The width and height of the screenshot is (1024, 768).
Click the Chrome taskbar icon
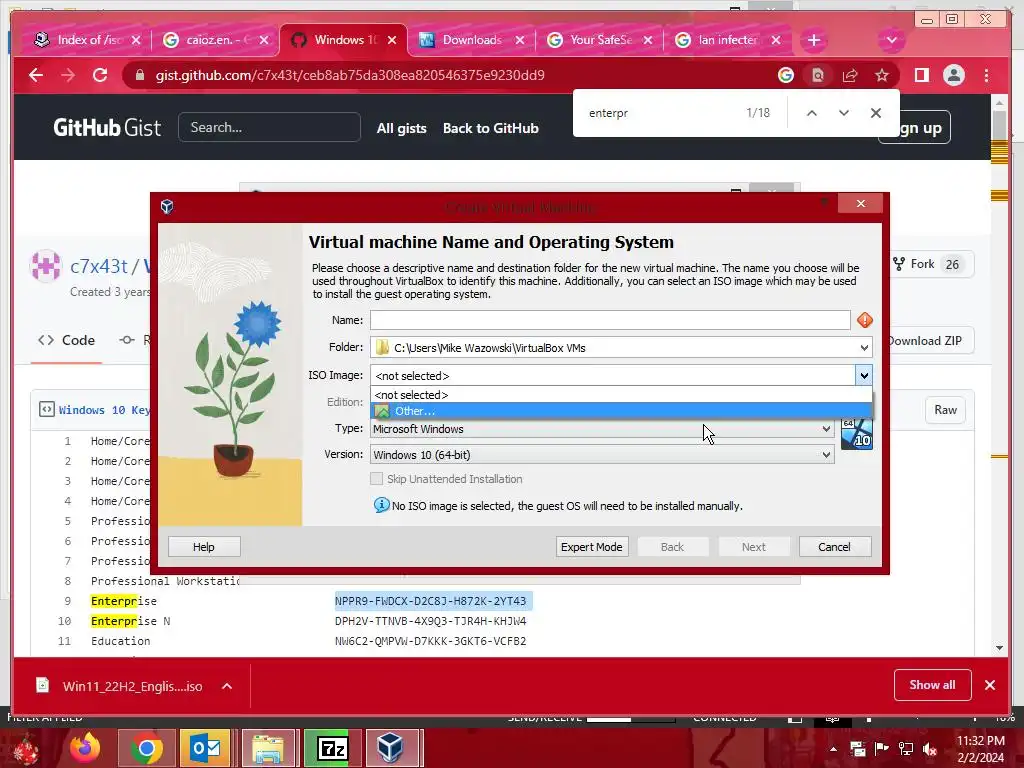point(146,748)
